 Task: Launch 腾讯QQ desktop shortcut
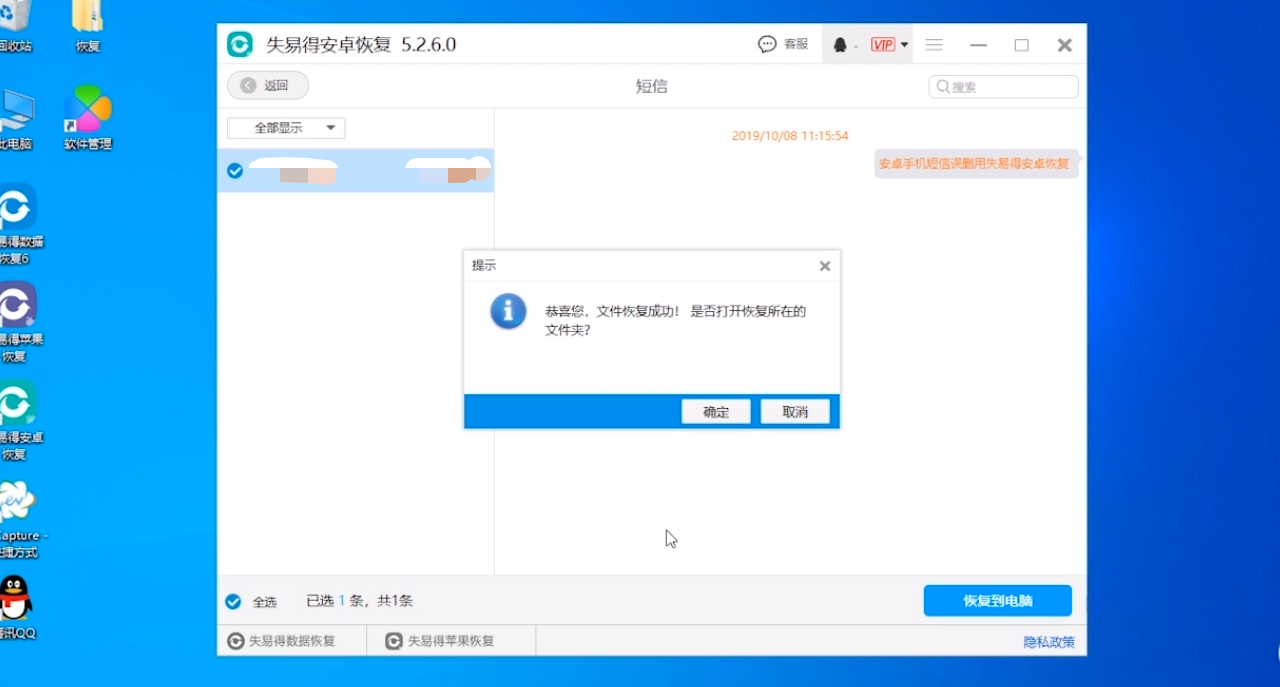(x=18, y=608)
